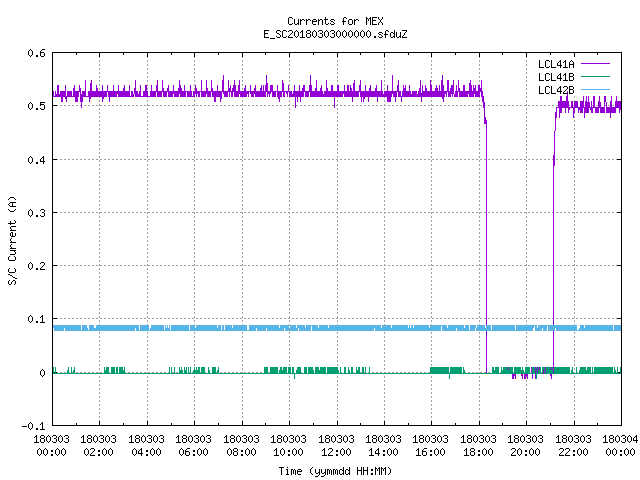Click the y-axis tick value 0.6
Image resolution: width=640 pixels, height=480 pixels.
click(x=36, y=53)
